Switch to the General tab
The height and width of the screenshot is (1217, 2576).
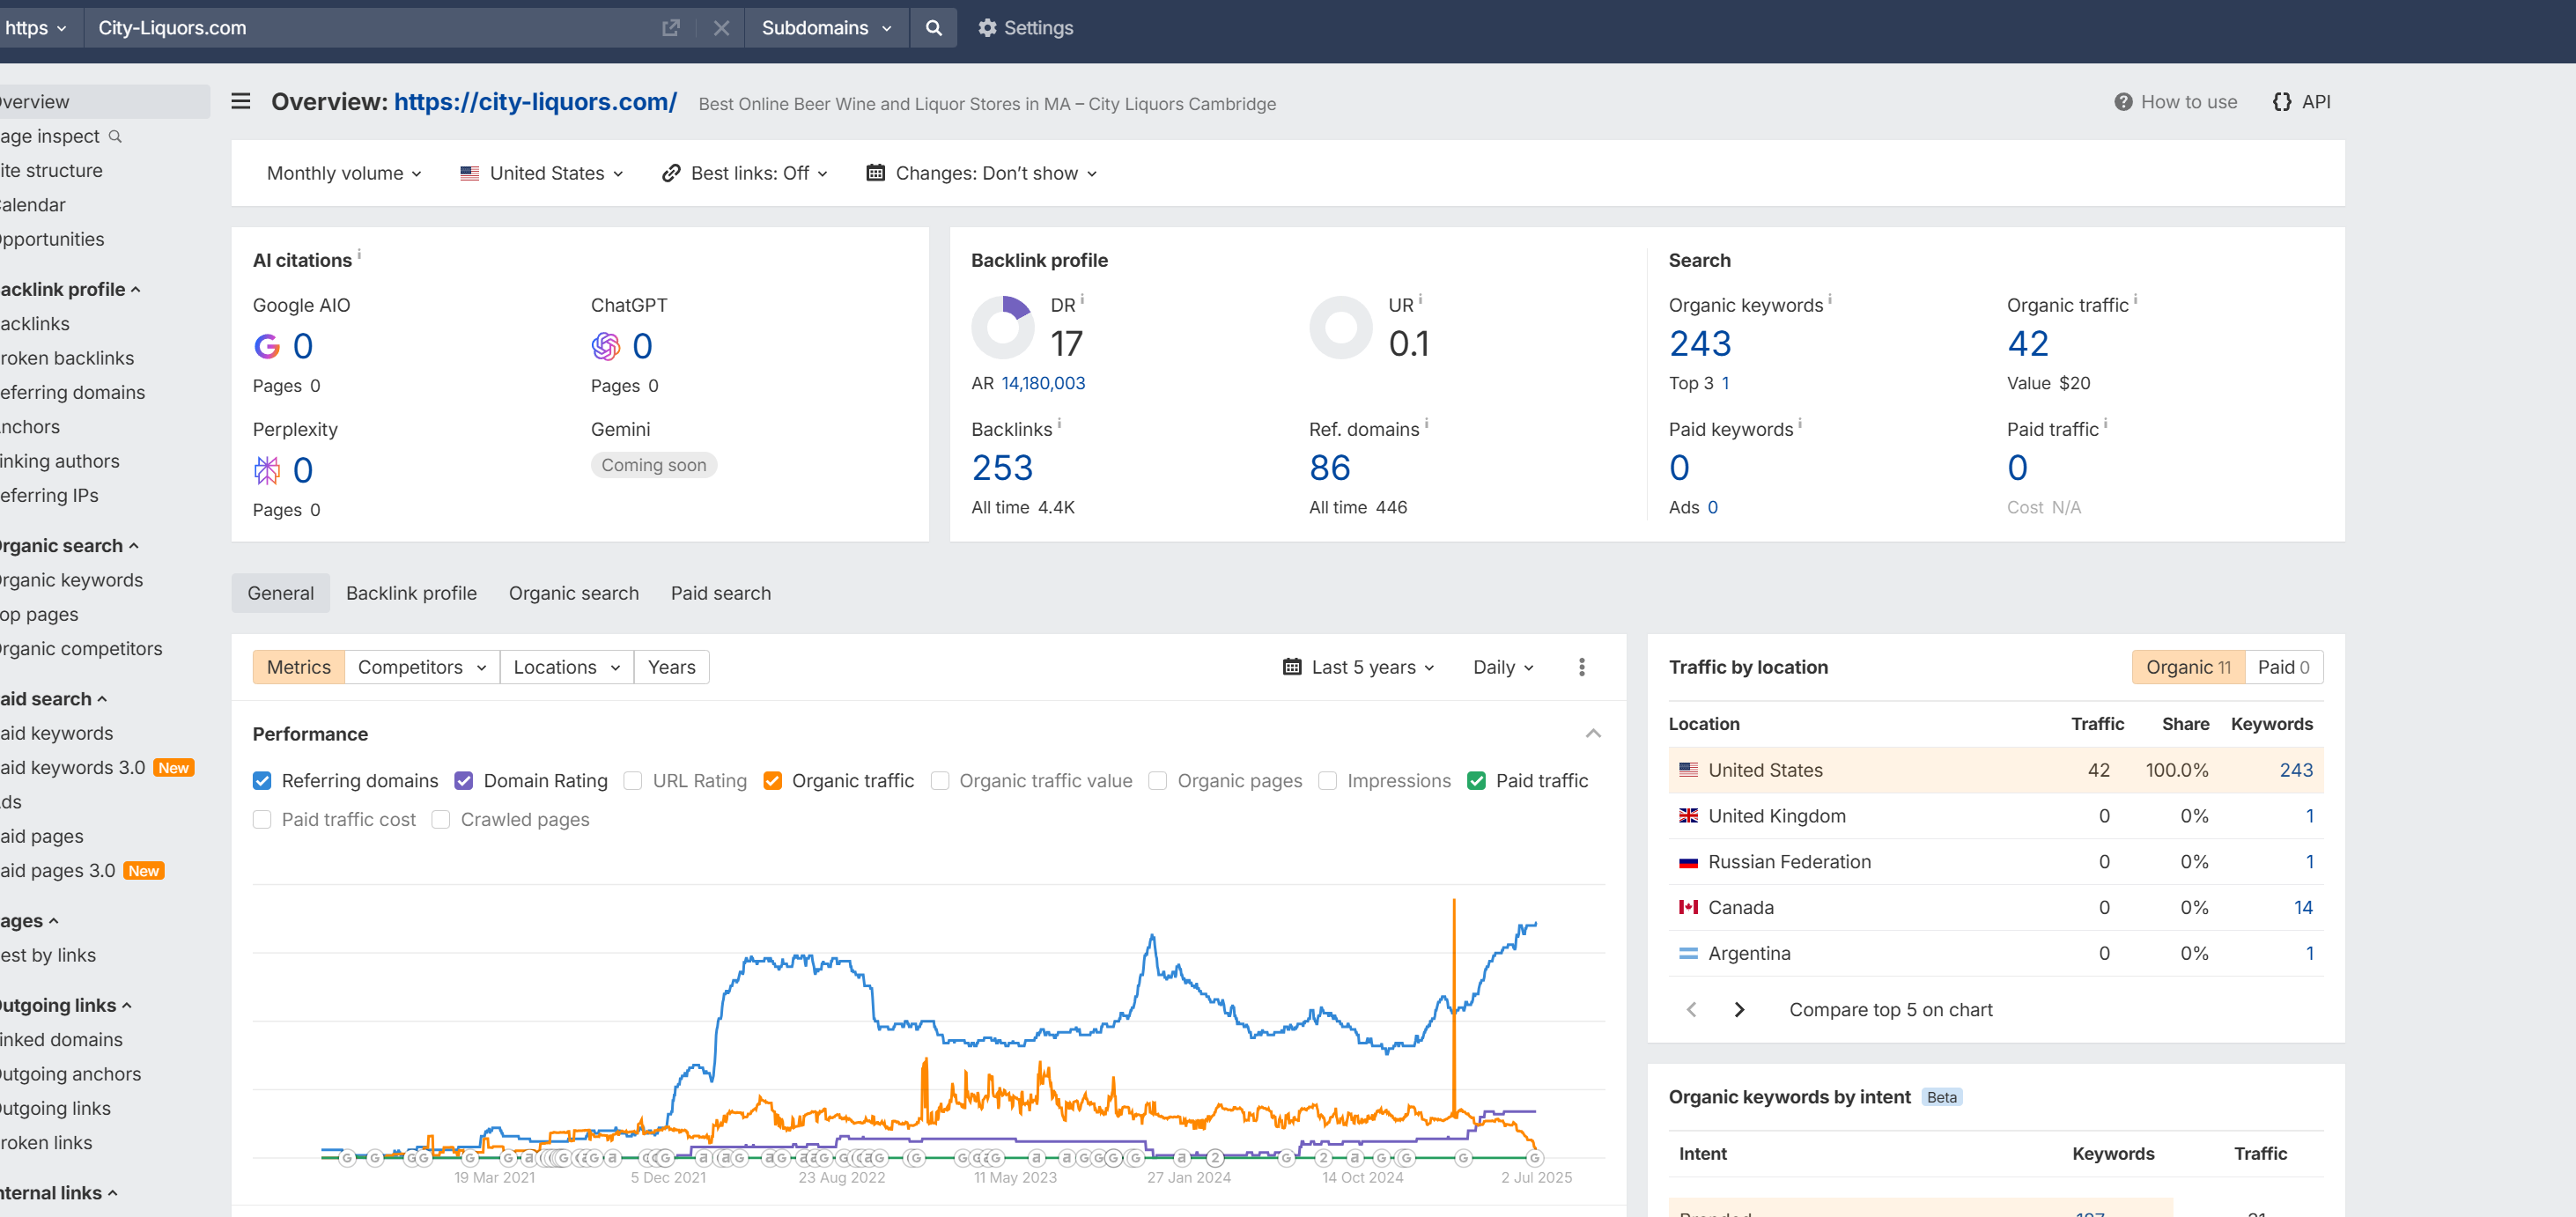tap(281, 593)
